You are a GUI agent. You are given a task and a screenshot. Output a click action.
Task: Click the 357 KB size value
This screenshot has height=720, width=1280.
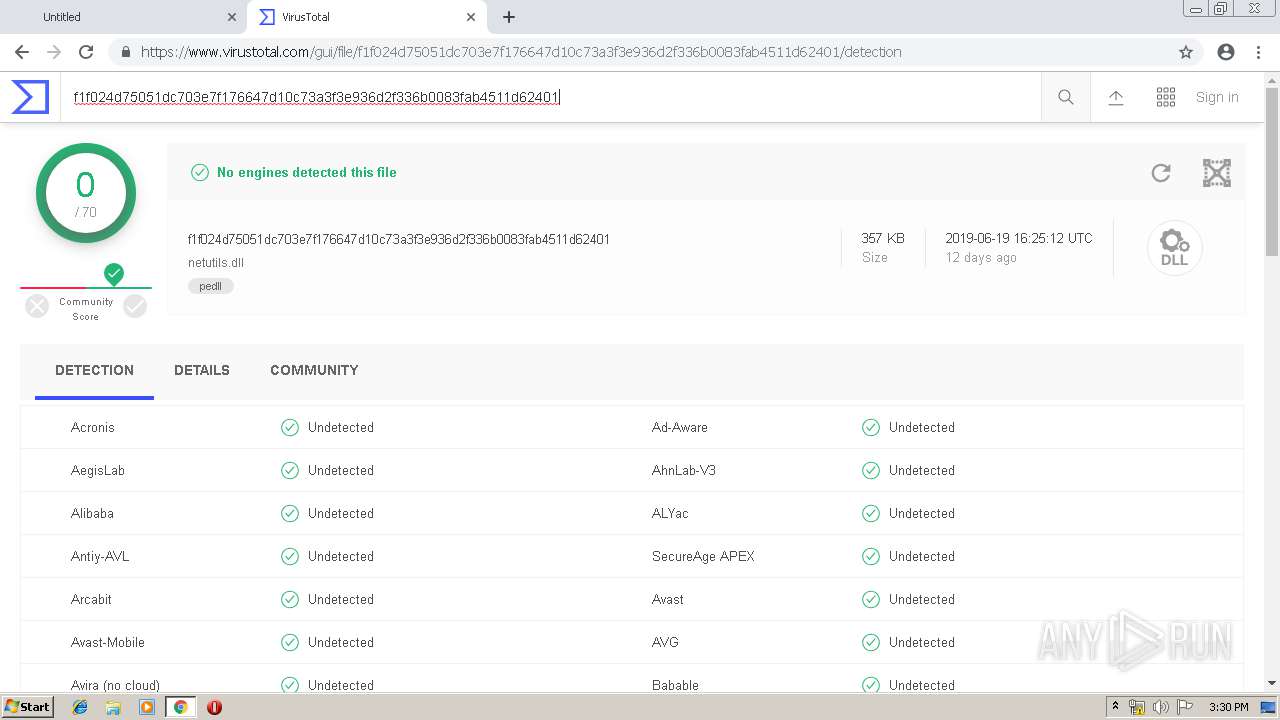[x=883, y=238]
